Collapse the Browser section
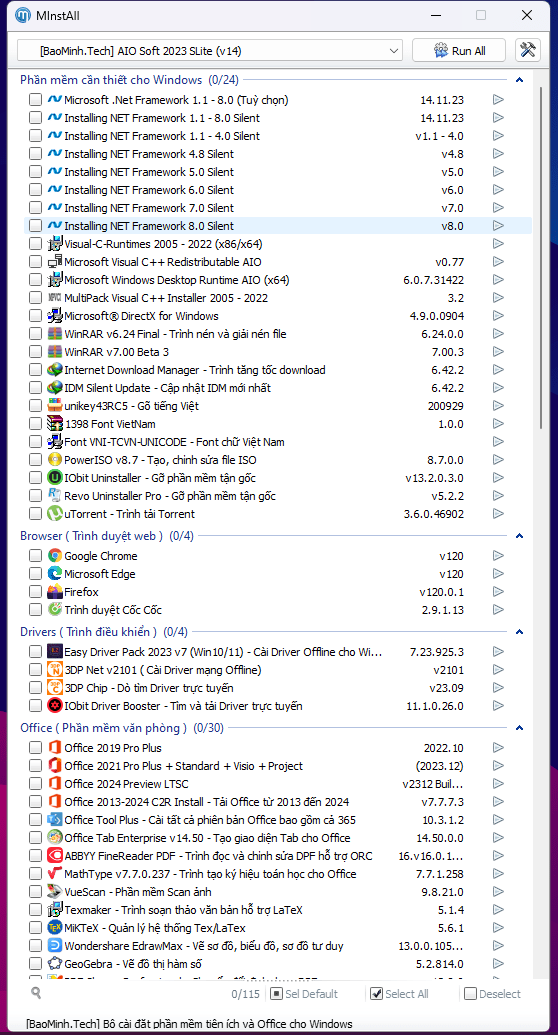Image resolution: width=558 pixels, height=1035 pixels. tap(519, 536)
